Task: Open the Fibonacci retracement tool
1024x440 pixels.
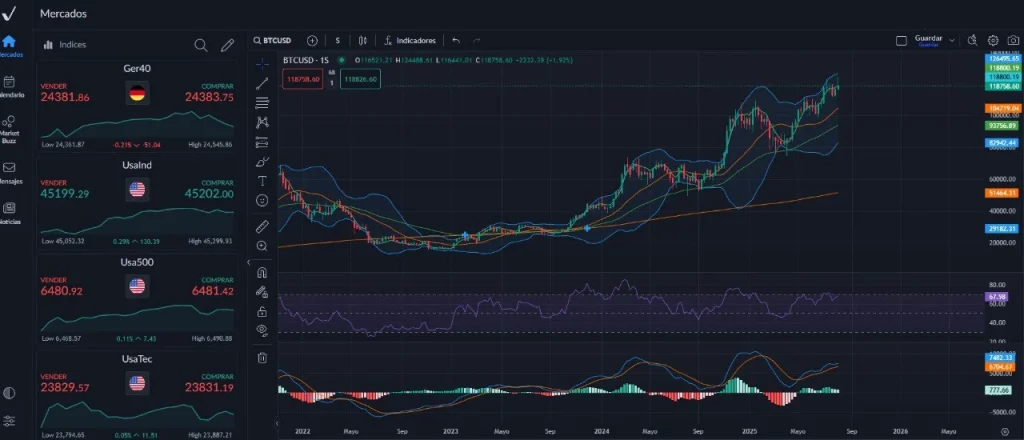Action: click(262, 102)
